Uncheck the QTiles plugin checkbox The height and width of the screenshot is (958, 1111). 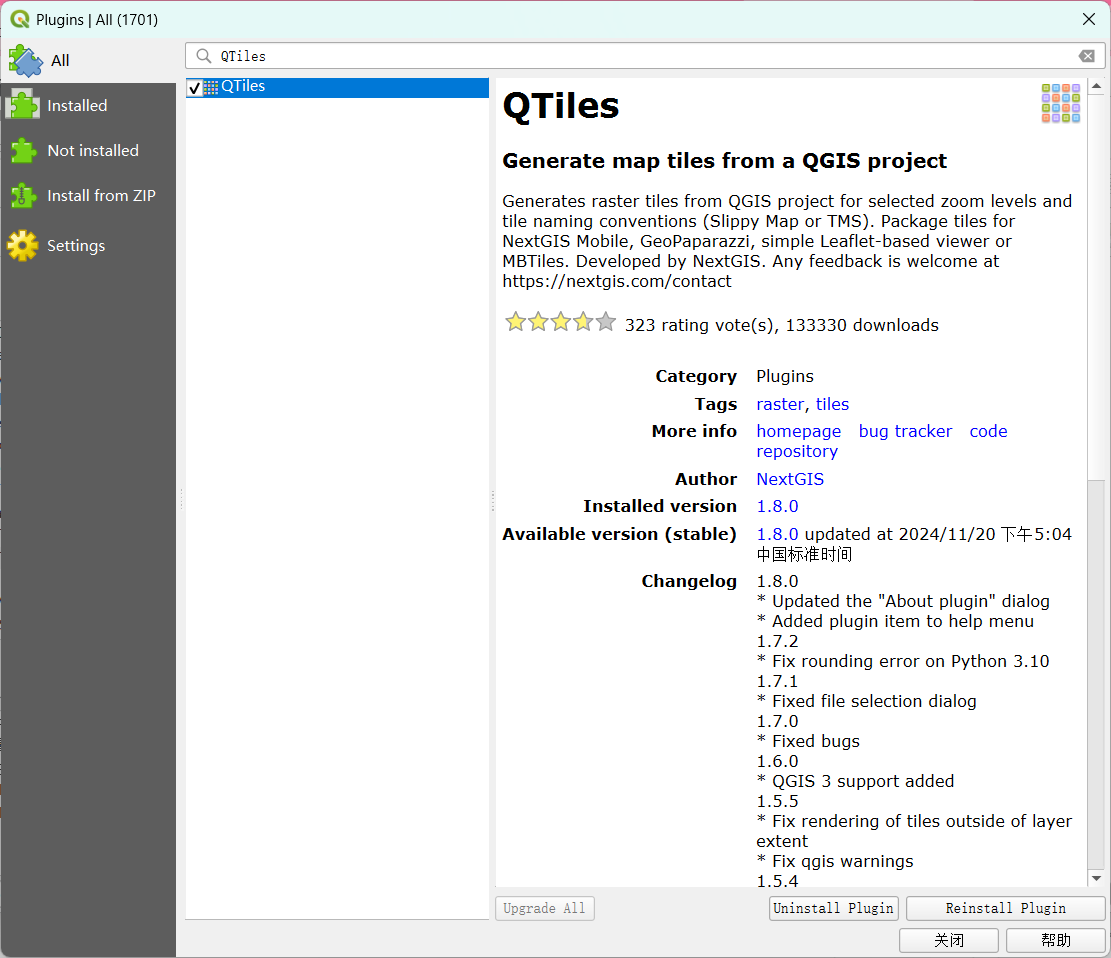(194, 88)
